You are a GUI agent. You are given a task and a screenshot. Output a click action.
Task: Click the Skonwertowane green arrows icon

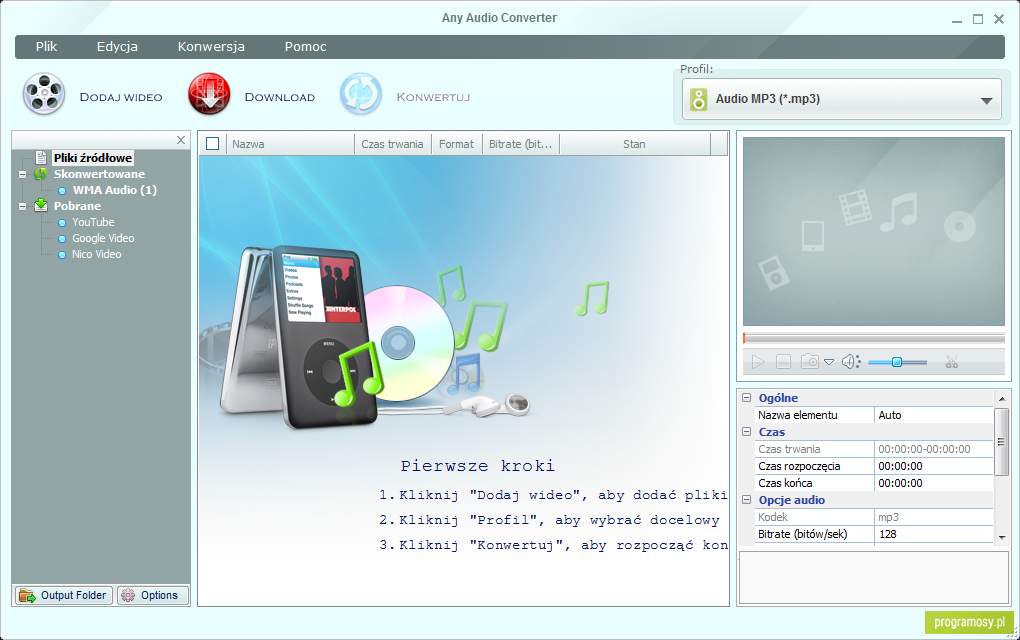tap(41, 174)
